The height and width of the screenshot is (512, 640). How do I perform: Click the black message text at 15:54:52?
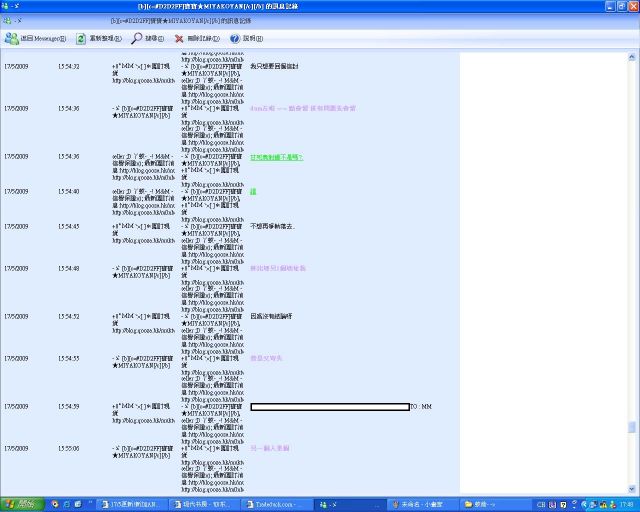pos(271,316)
